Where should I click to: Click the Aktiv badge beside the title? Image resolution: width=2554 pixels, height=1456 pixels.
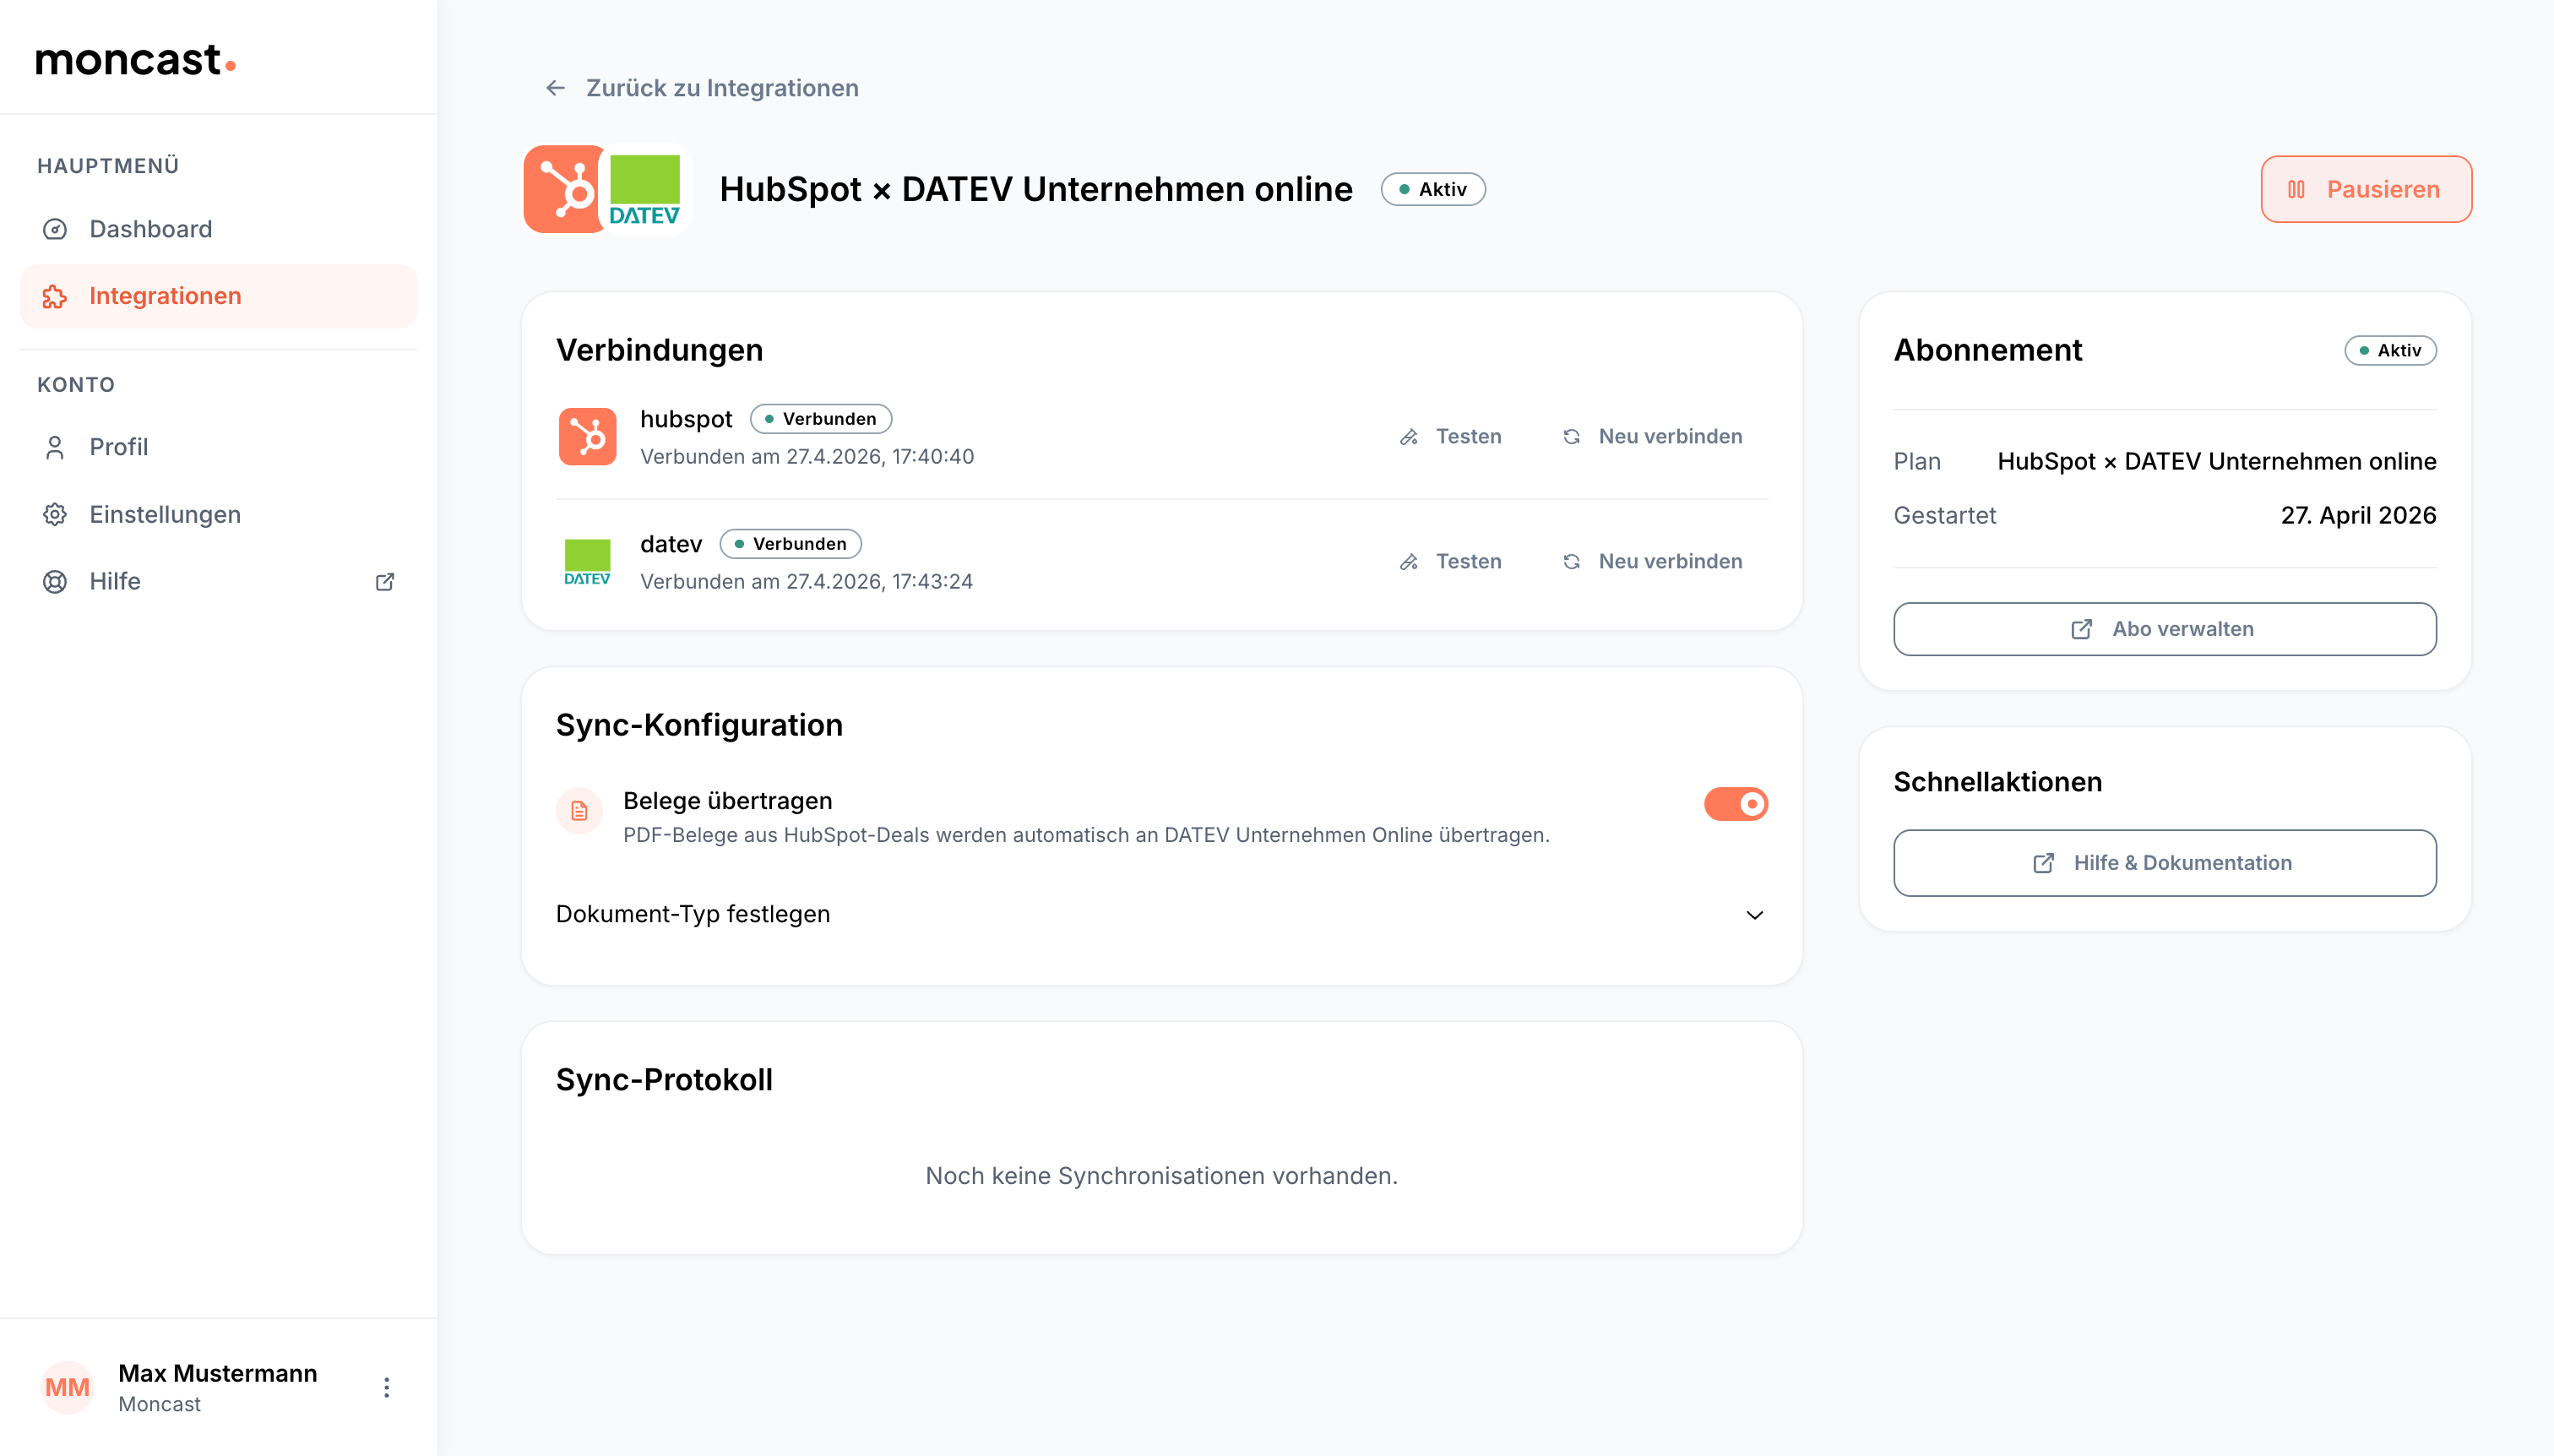coord(1433,189)
